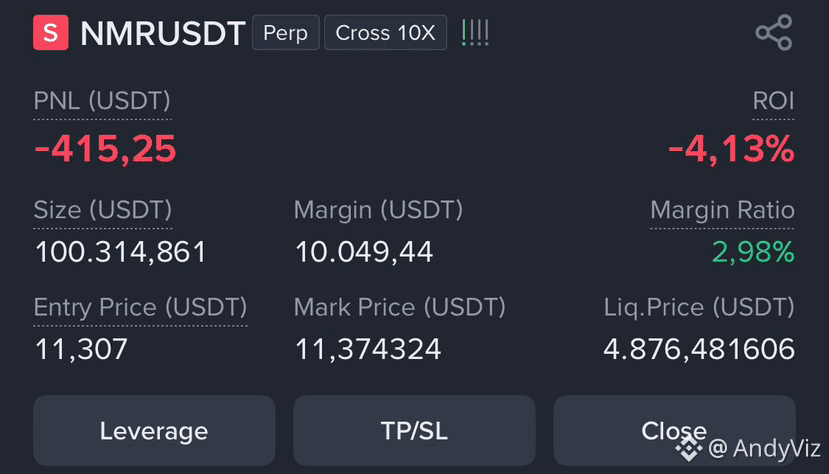Click the Margin value 10.049,44
This screenshot has height=474, width=829.
364,252
